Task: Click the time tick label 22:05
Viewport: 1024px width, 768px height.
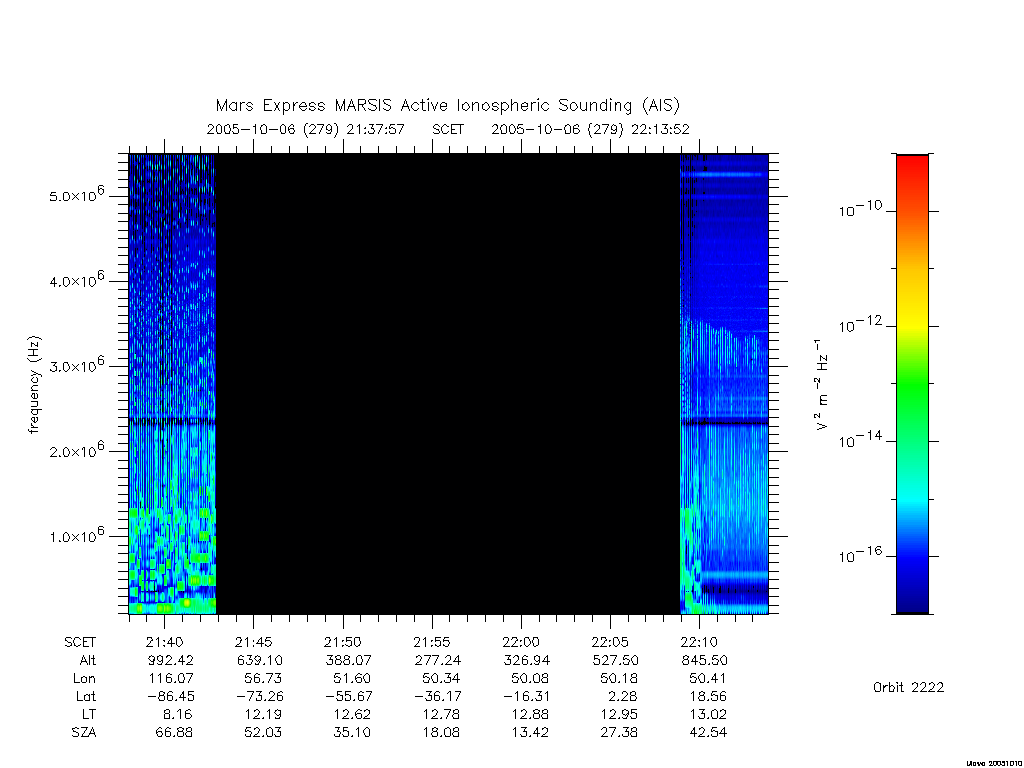Action: point(610,643)
